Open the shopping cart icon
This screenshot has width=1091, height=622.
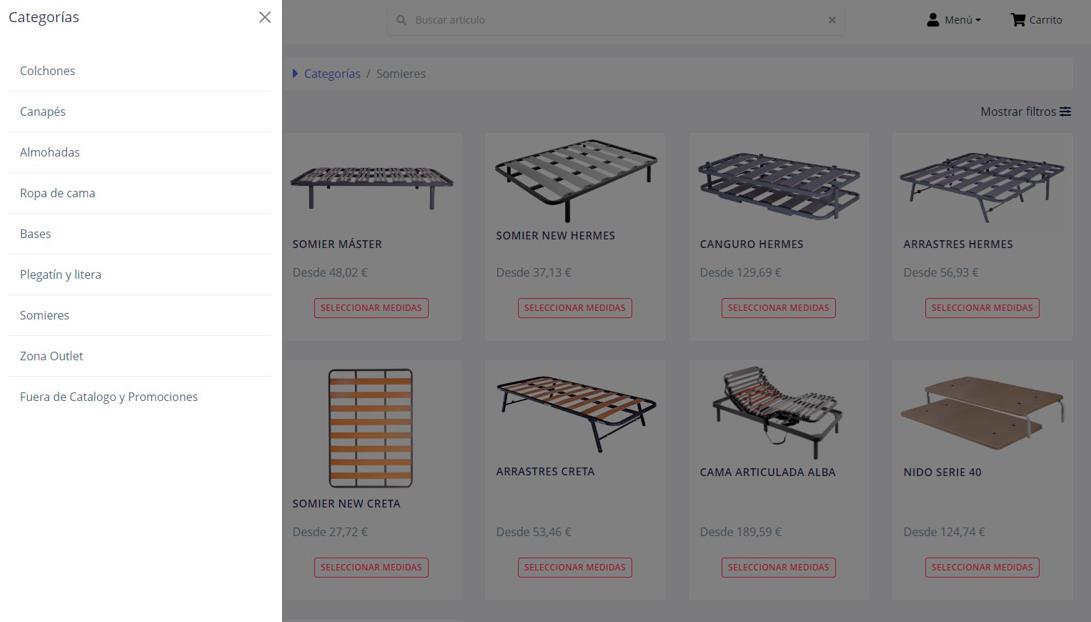click(1018, 20)
